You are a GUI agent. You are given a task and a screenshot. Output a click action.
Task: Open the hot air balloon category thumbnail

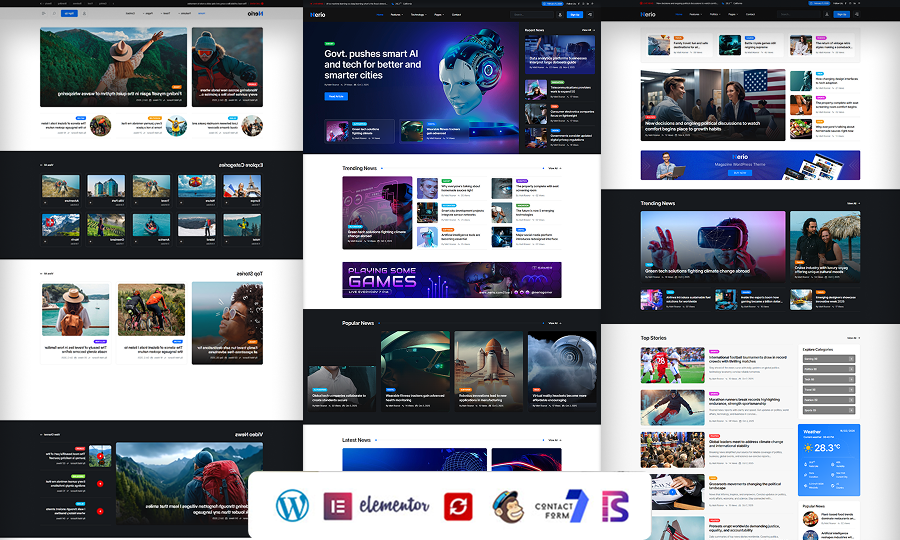point(196,187)
